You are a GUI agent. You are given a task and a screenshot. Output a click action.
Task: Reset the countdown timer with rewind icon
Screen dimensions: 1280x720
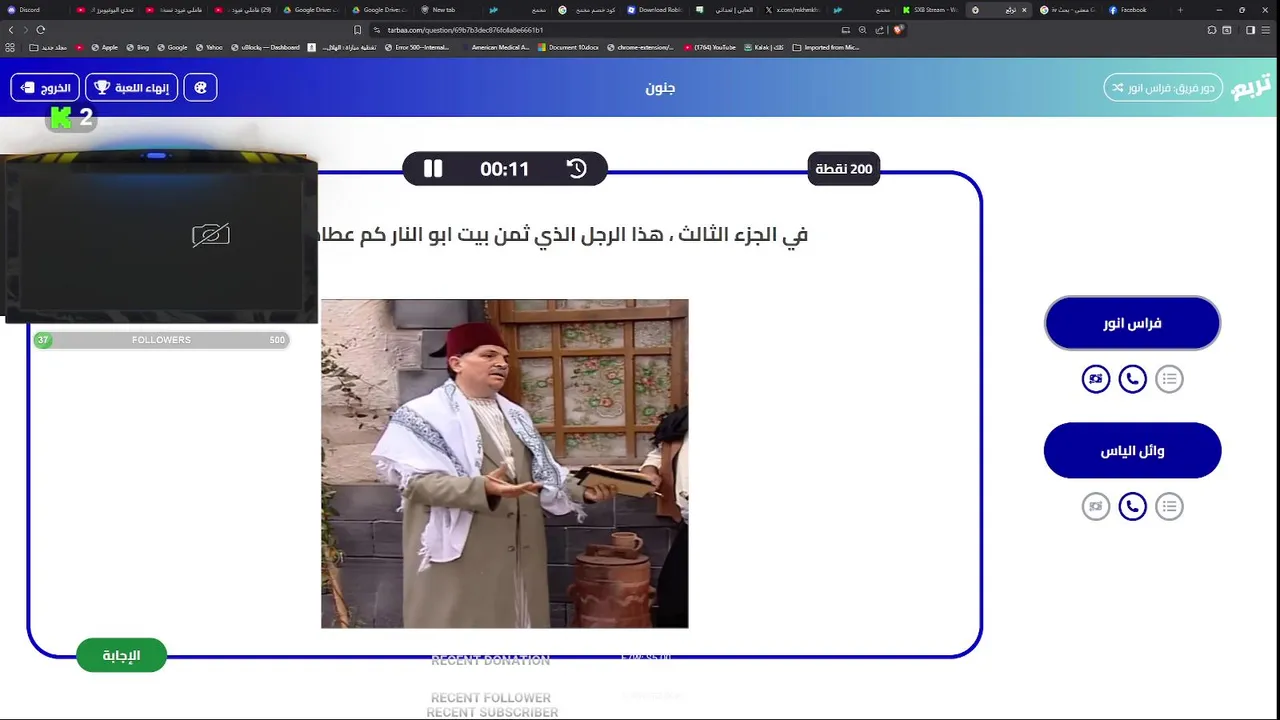click(x=577, y=169)
